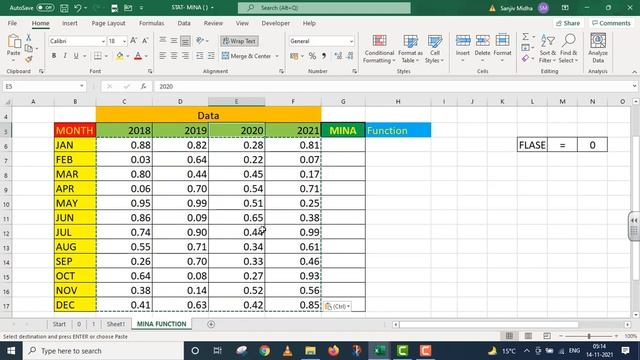640x360 pixels.
Task: Open Google Chrome from the taskbar
Action: [264, 351]
